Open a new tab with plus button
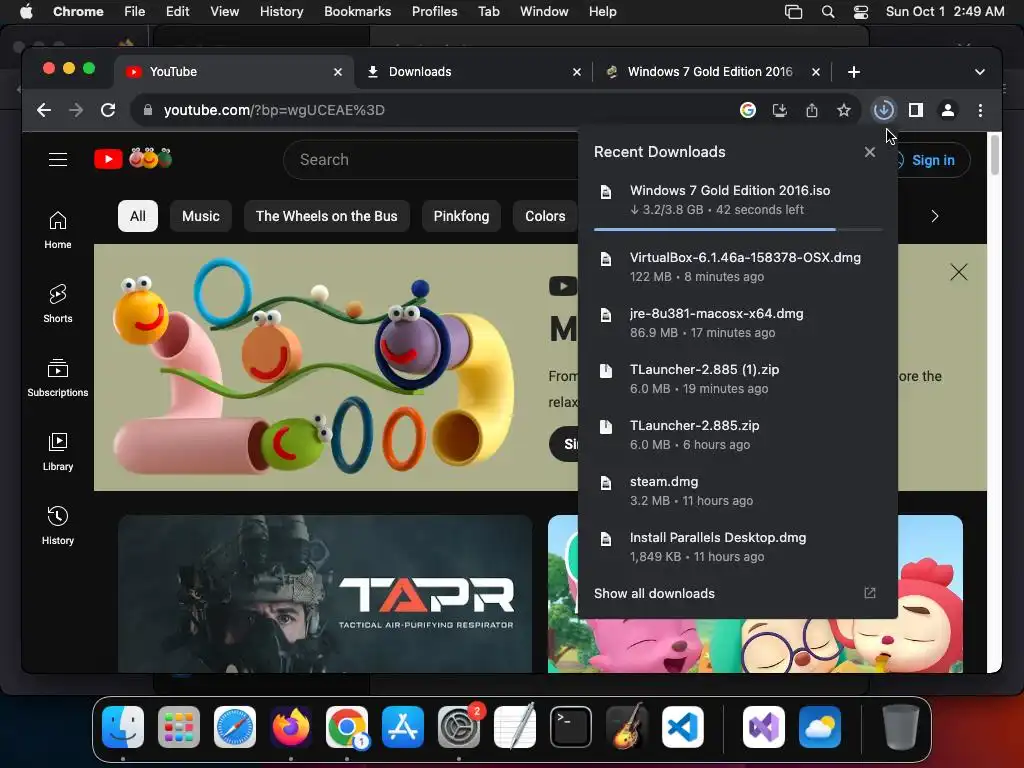The height and width of the screenshot is (768, 1024). tap(854, 72)
